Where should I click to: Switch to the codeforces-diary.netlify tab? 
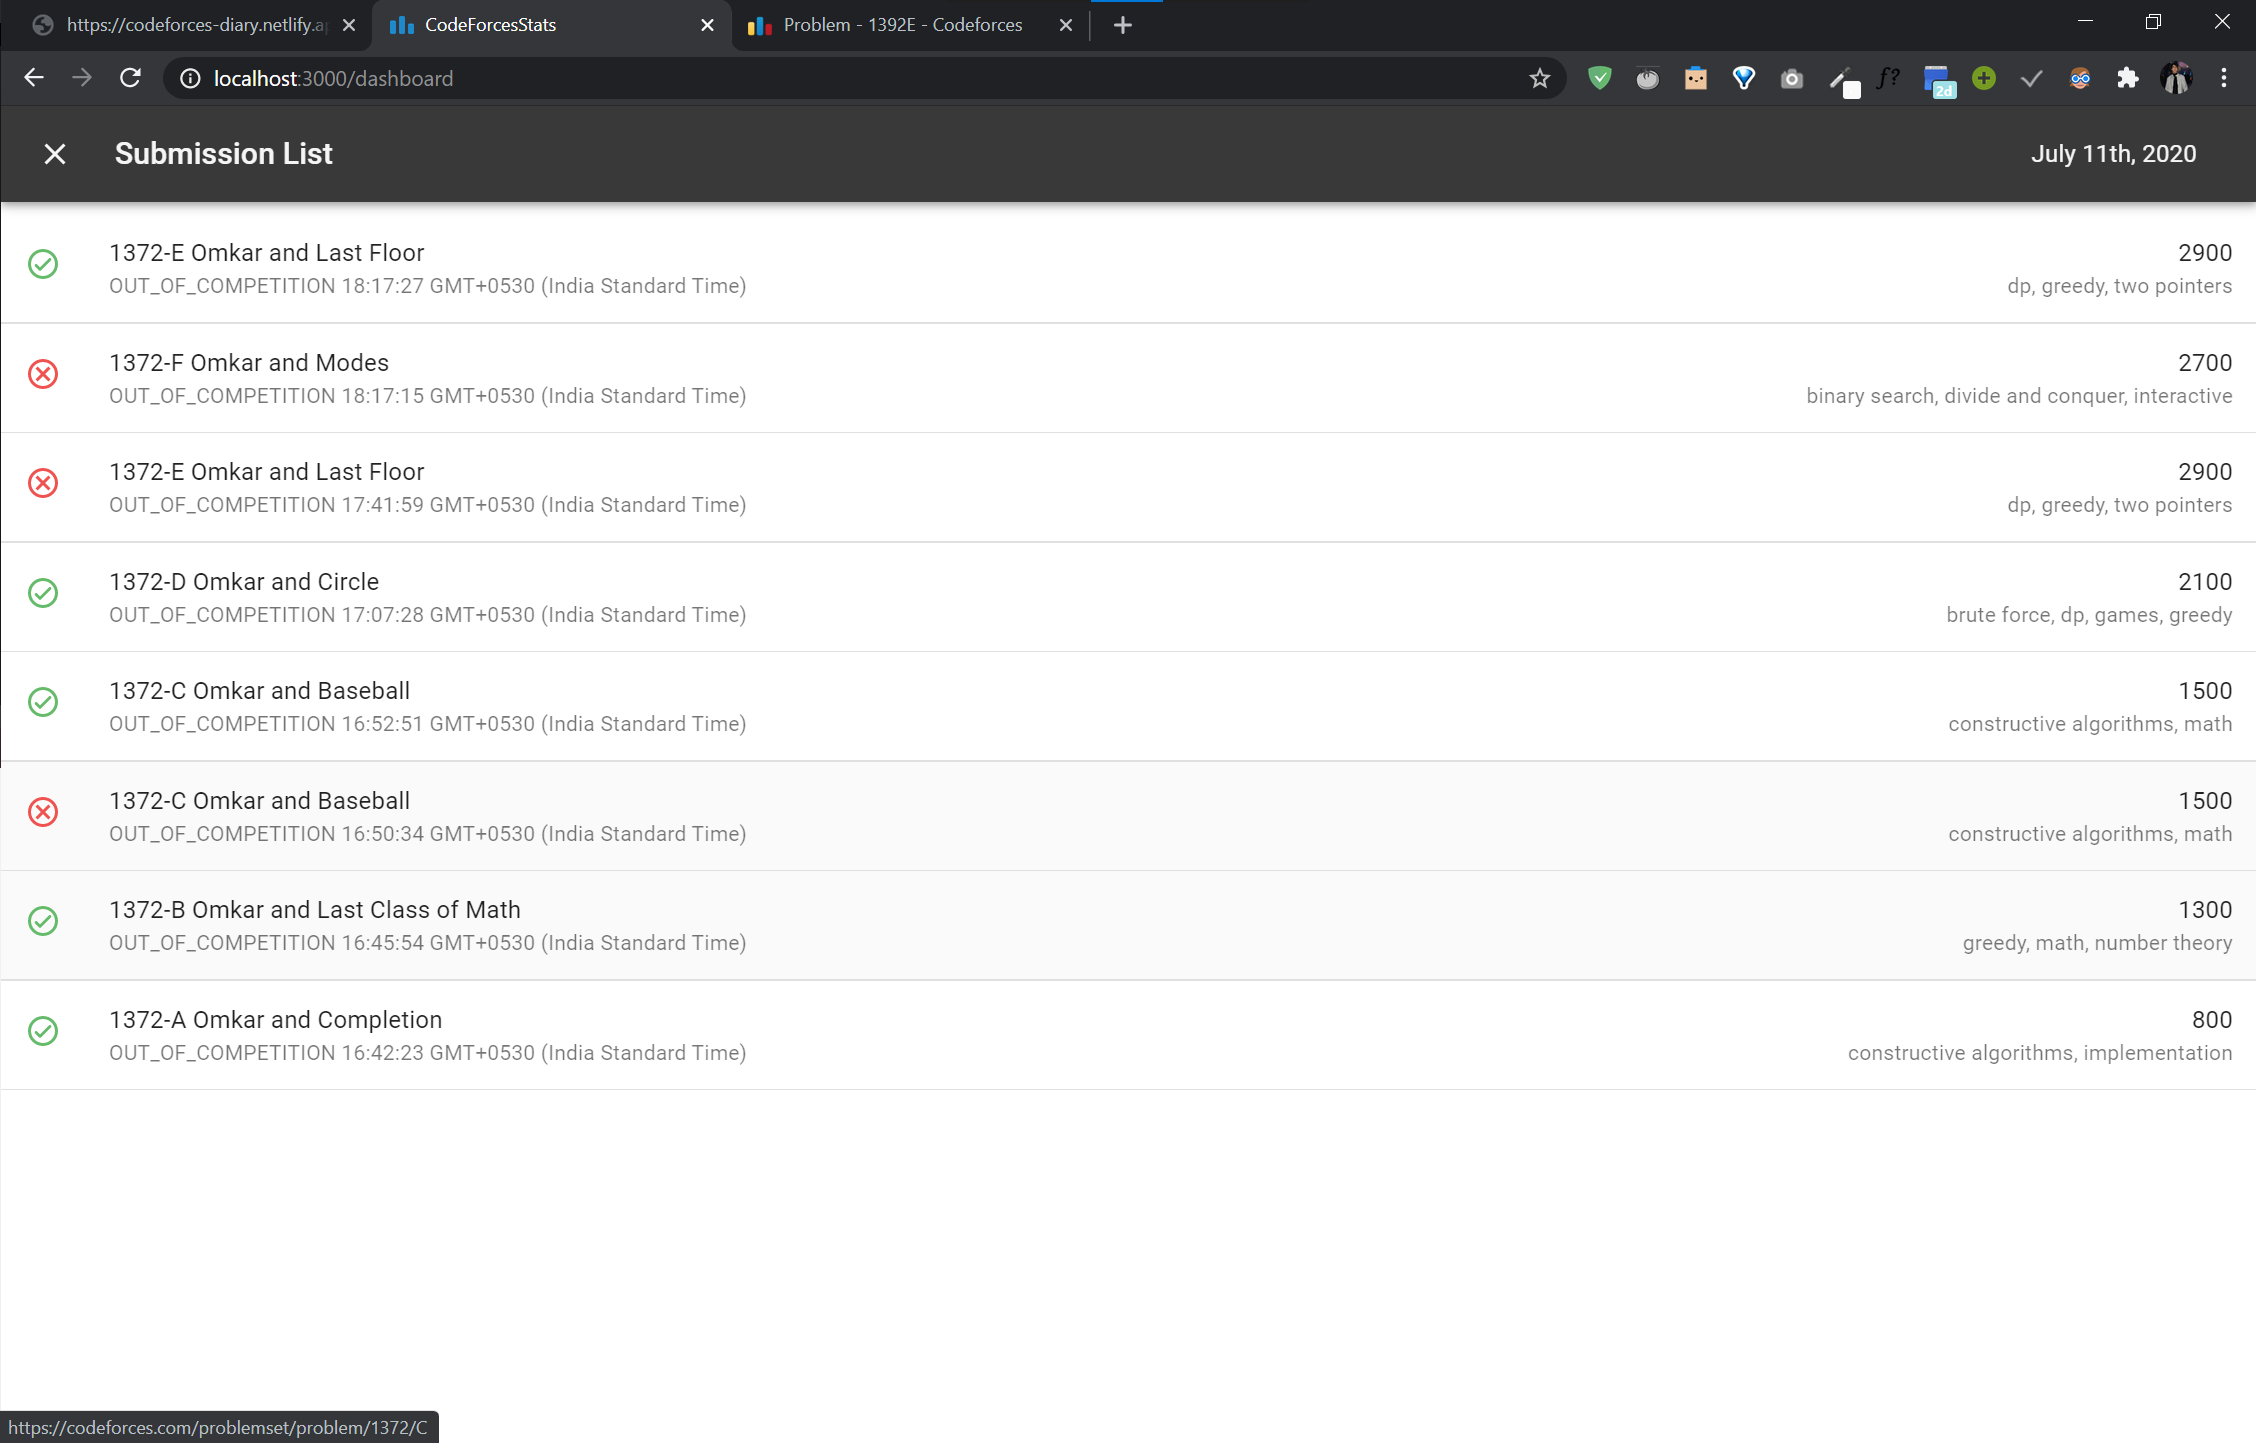[195, 25]
